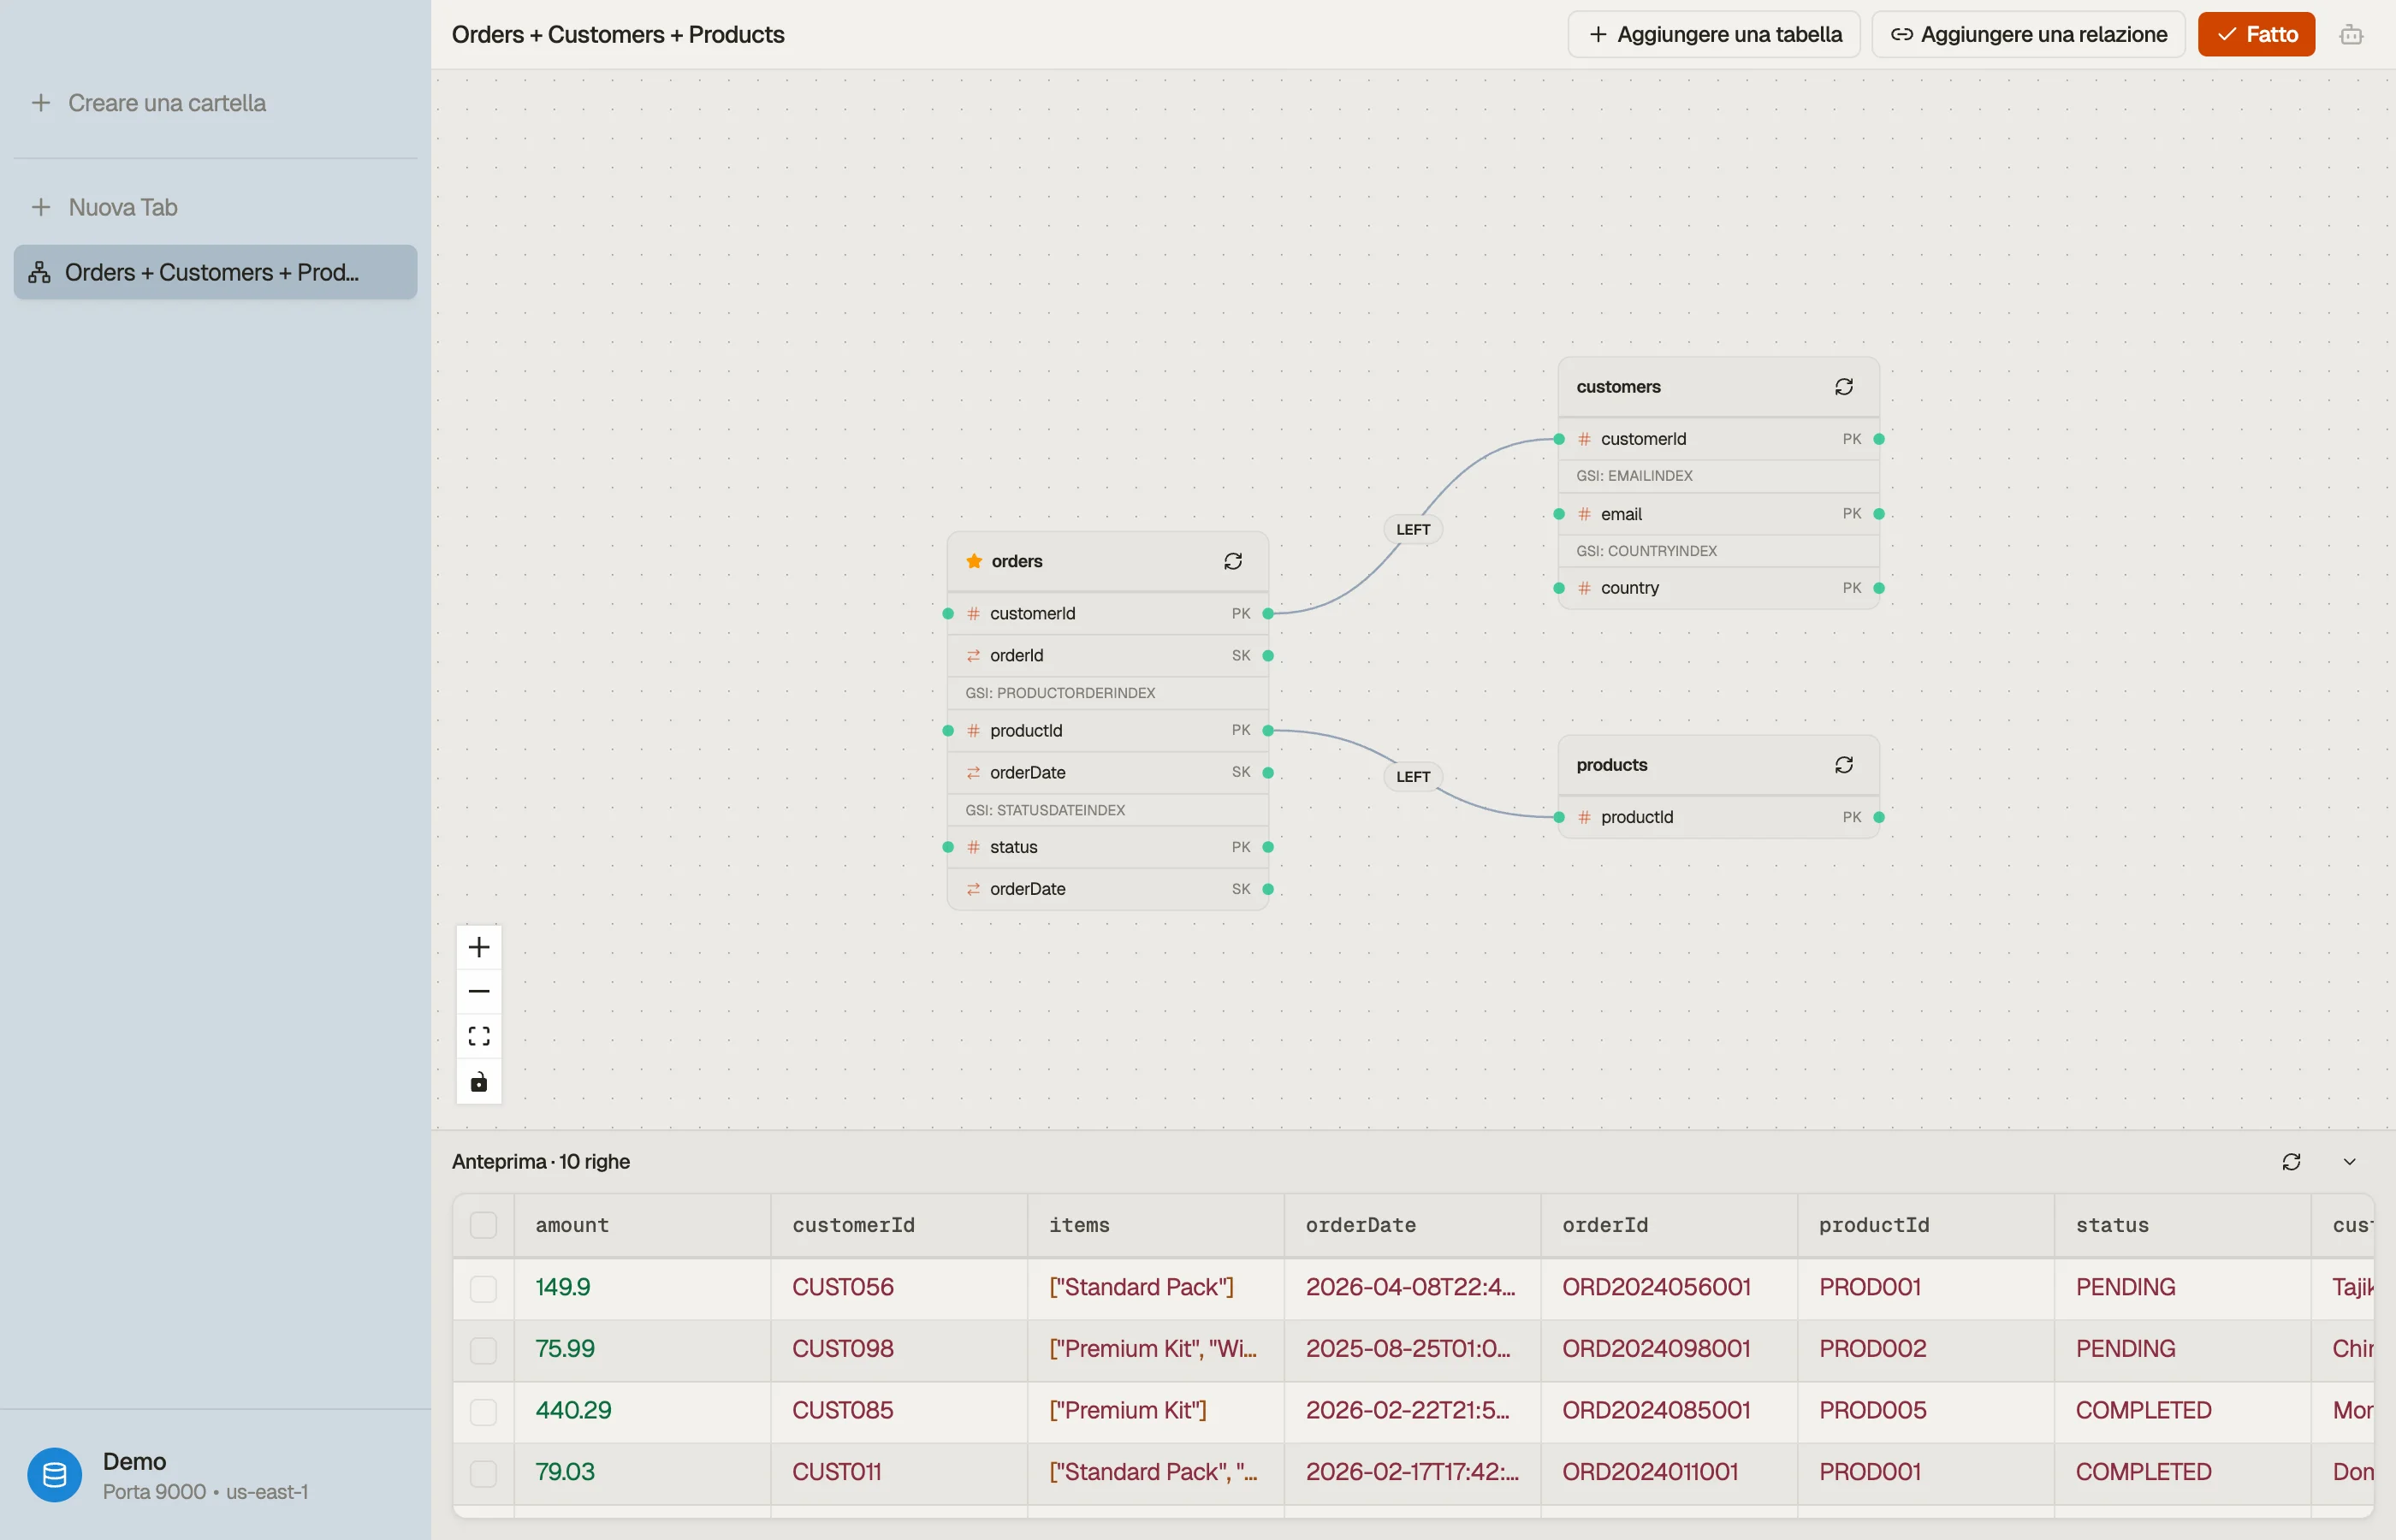
Task: Fit diagram to view
Action: 479,1036
